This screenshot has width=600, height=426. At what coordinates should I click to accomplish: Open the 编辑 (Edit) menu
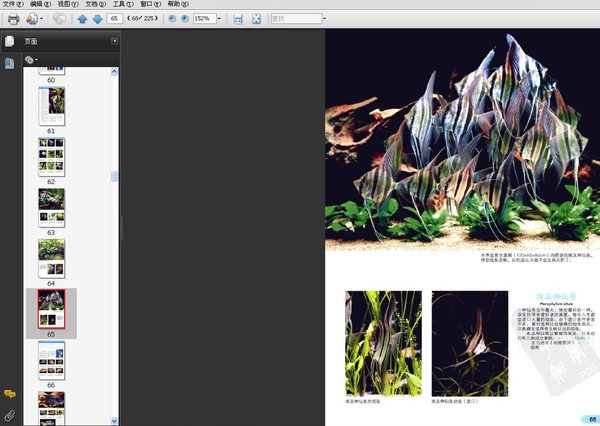click(x=40, y=4)
